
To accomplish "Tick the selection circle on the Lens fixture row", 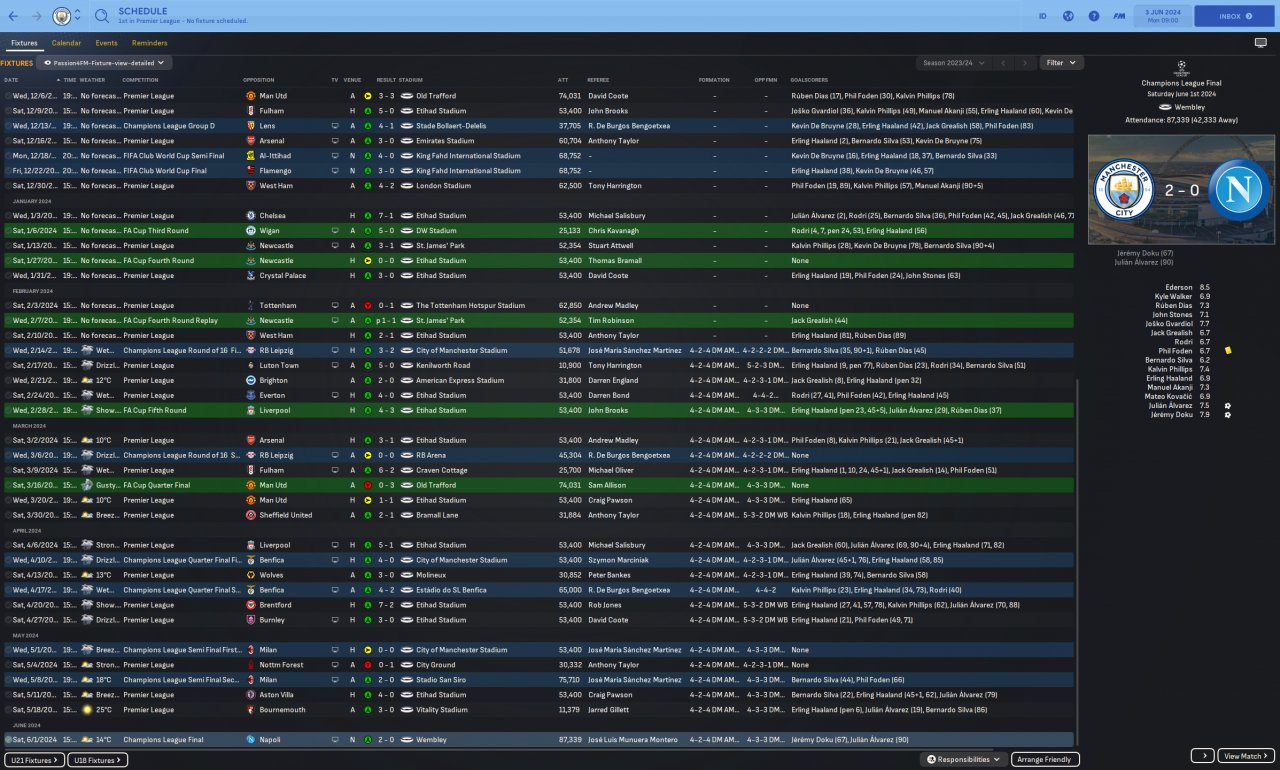I will [8, 126].
